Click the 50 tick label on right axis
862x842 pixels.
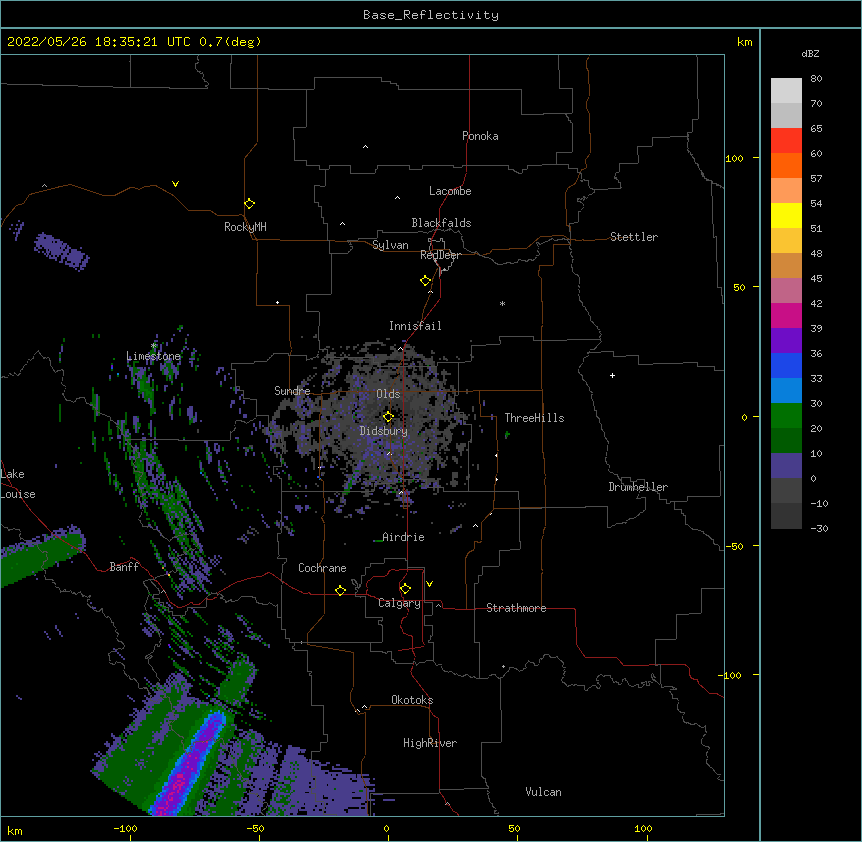pos(739,287)
